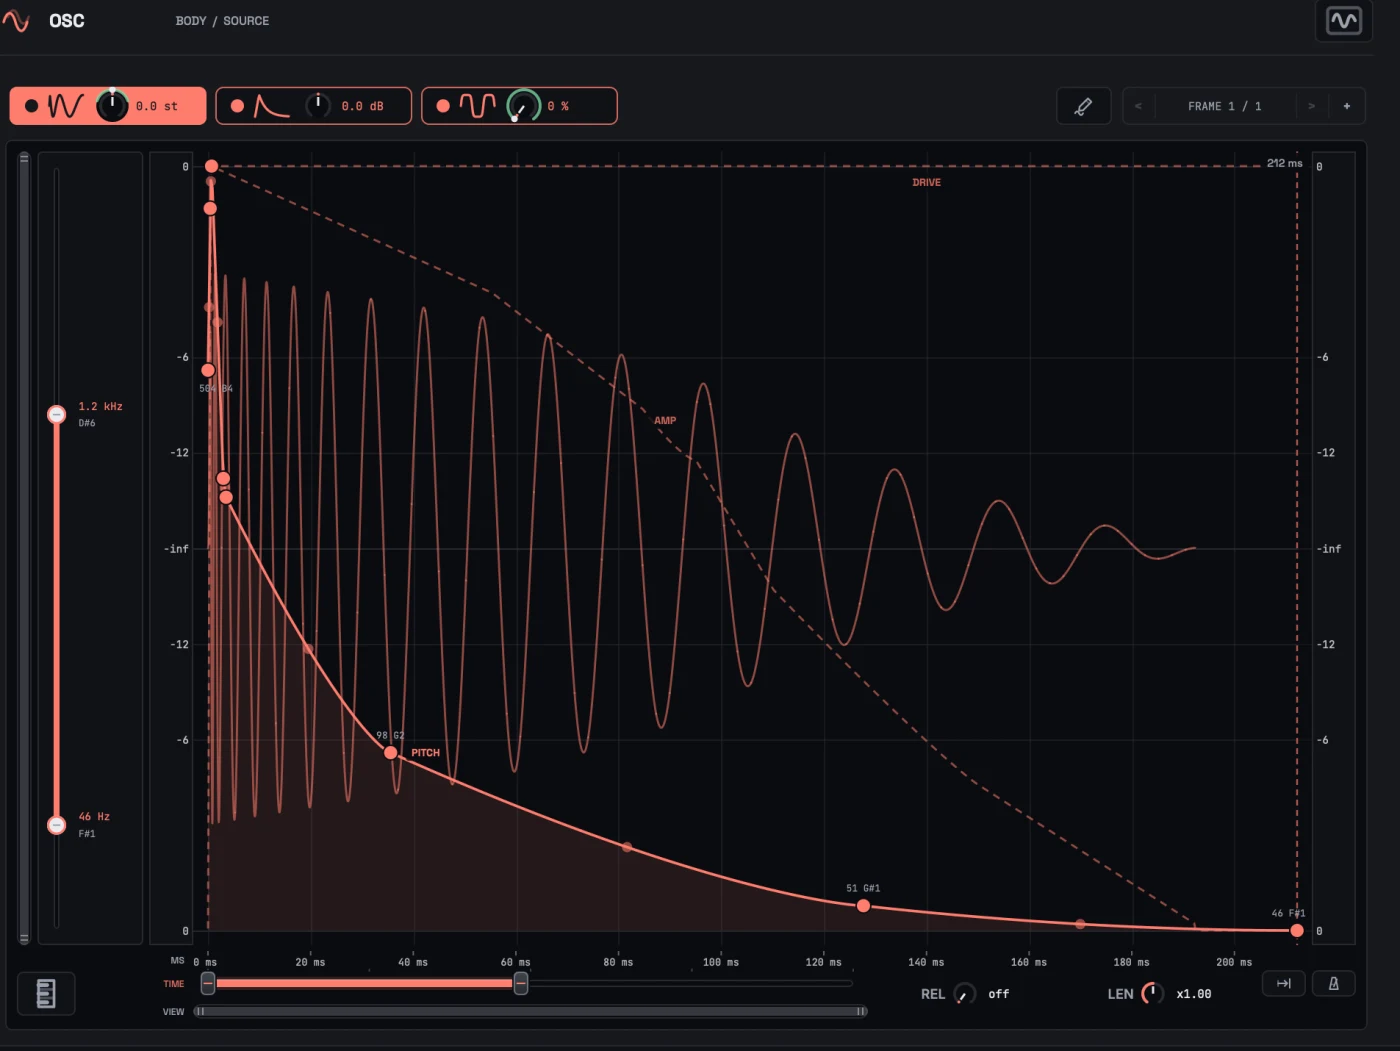Click the 1.2 kHz upper pitch range handle
This screenshot has width=1400, height=1051.
pyautogui.click(x=57, y=414)
